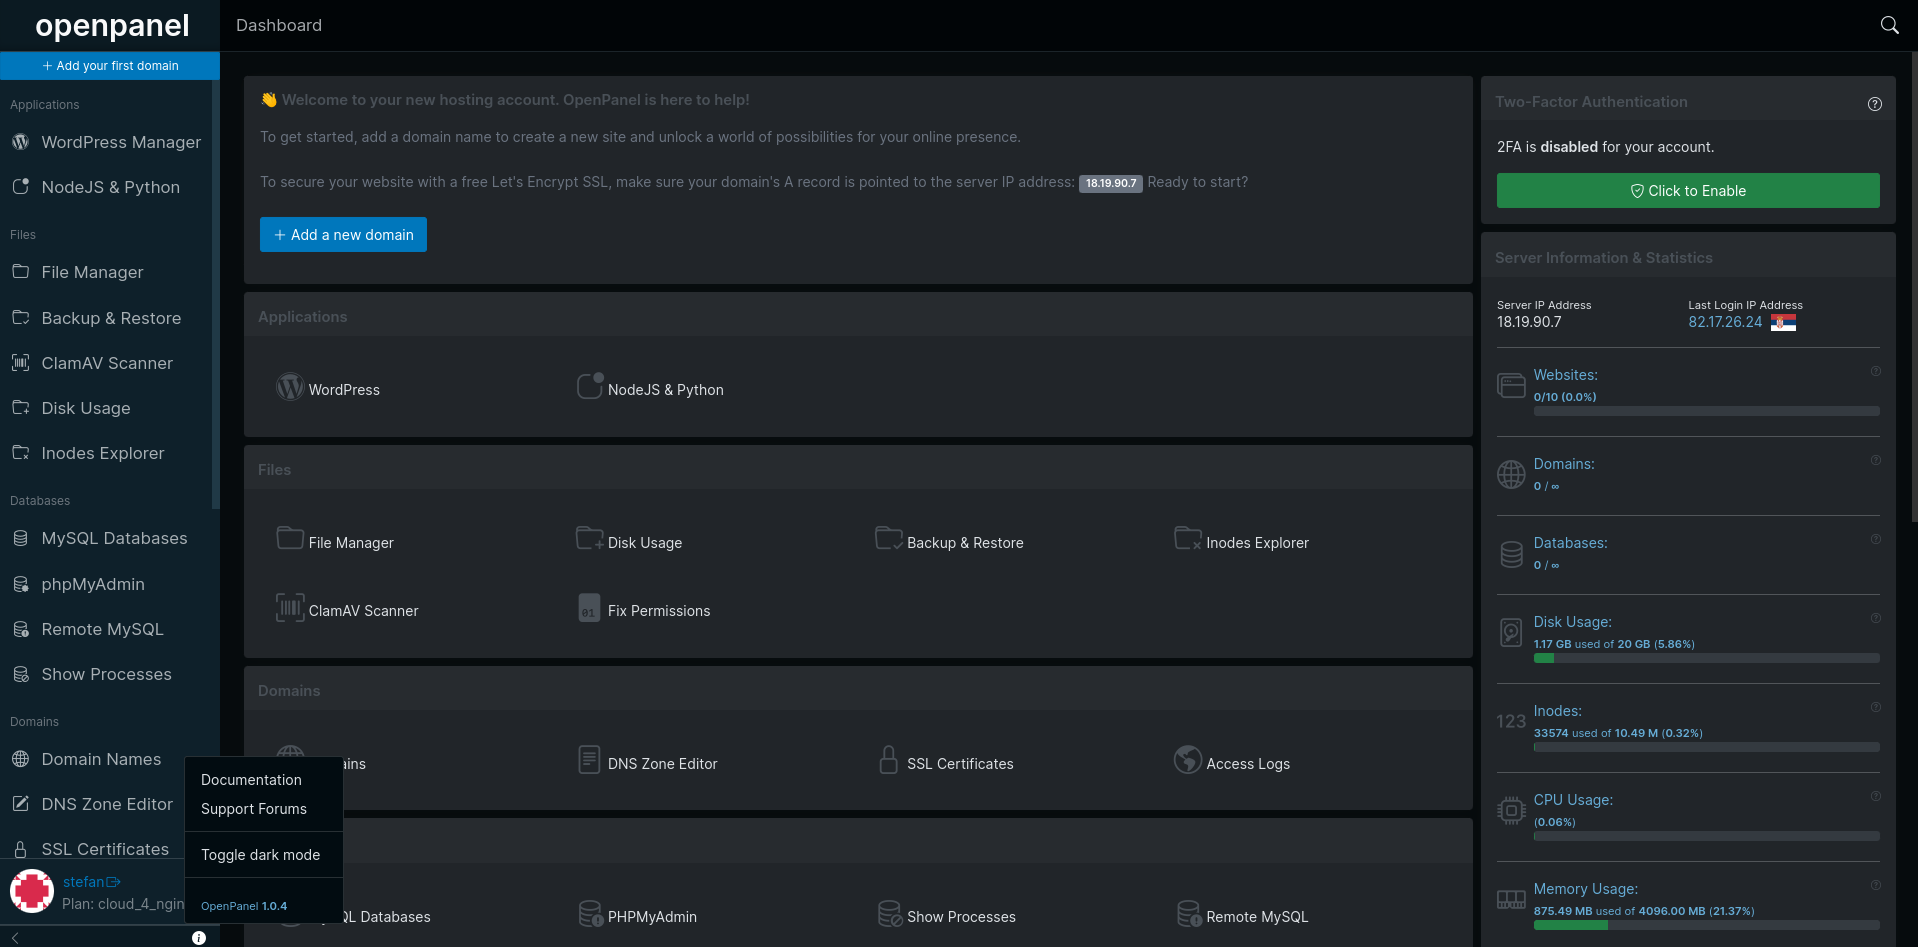Open Remote MySQL icon in bottom card
Screen dimensions: 1918x947
(1188, 913)
